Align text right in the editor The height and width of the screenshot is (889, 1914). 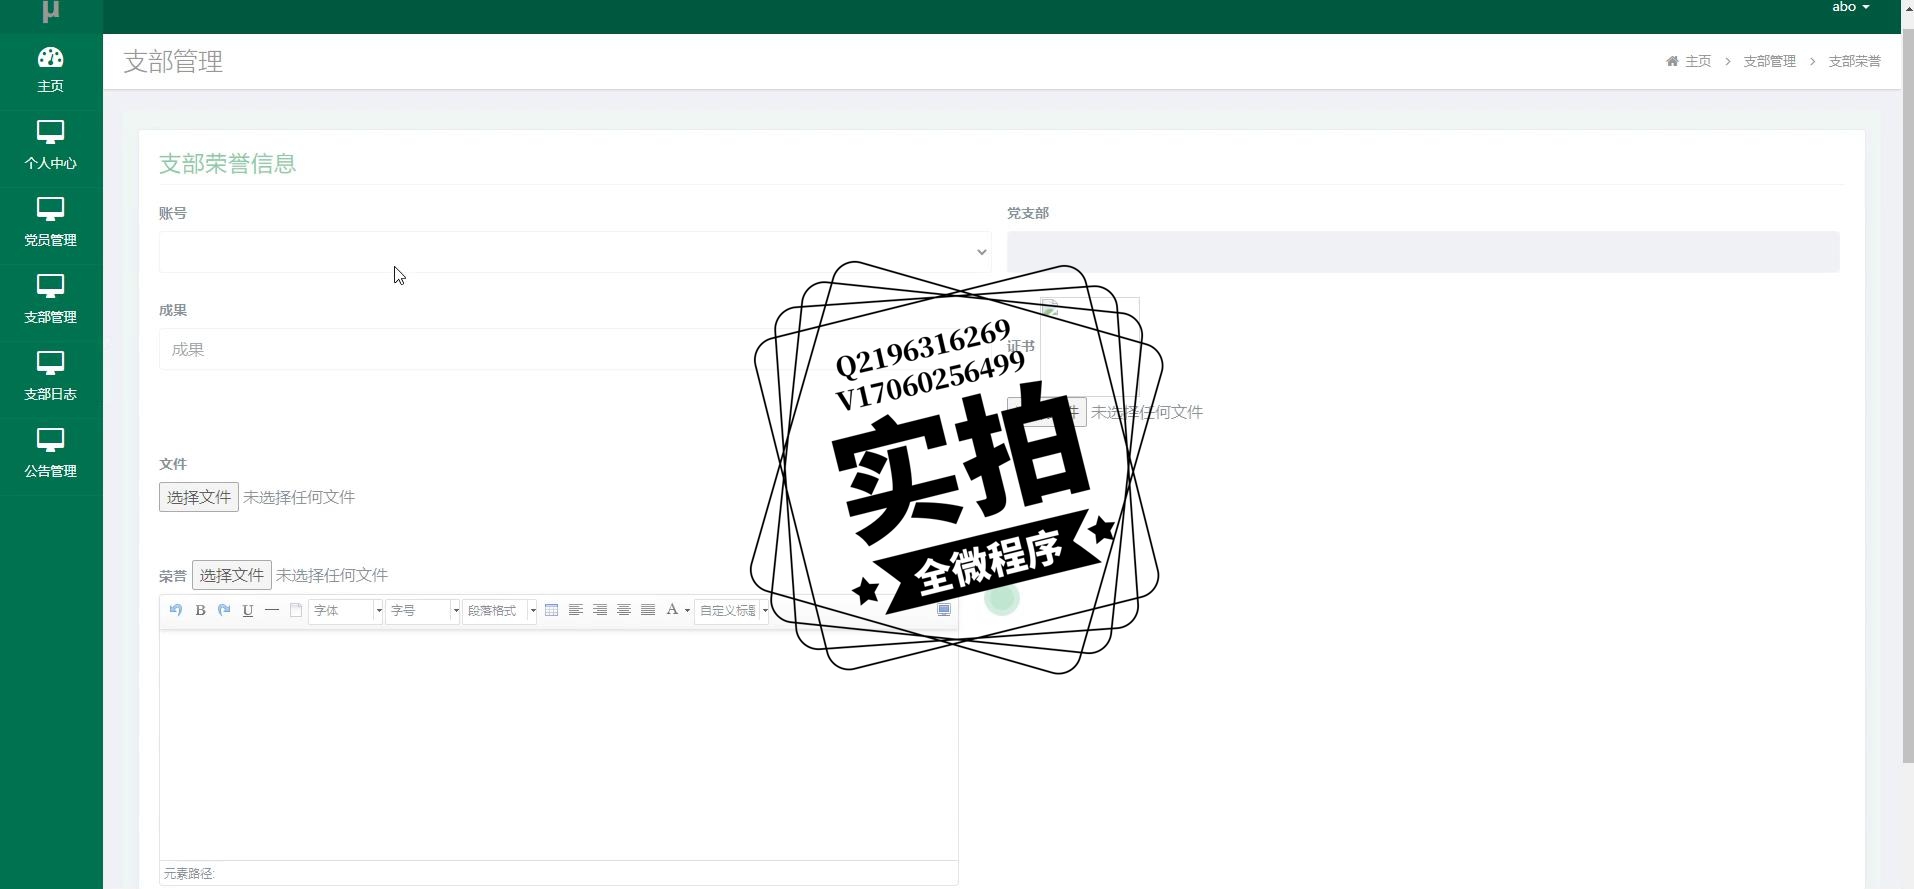[600, 610]
